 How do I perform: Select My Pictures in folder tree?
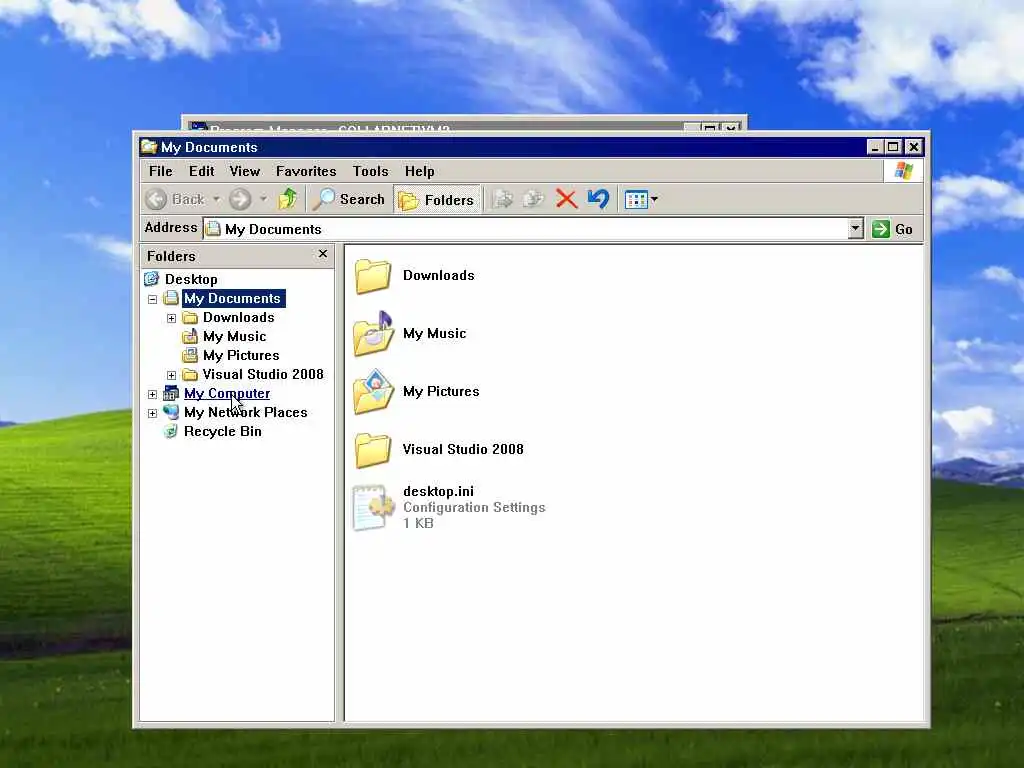241,355
